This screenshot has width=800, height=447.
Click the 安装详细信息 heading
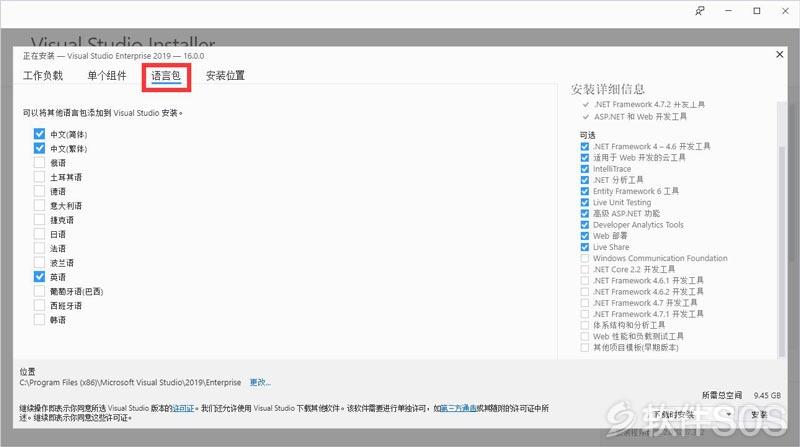pos(608,89)
